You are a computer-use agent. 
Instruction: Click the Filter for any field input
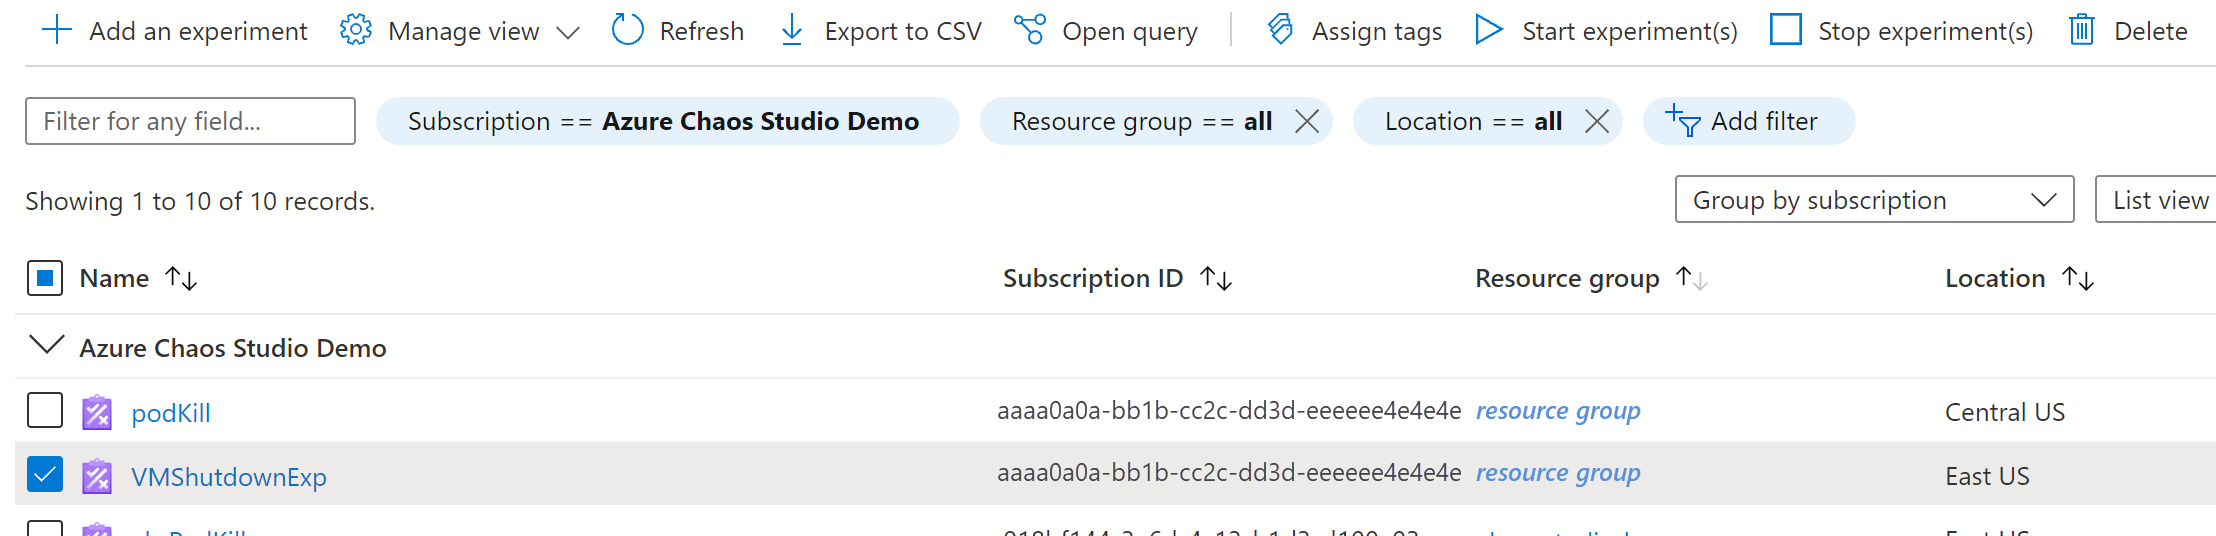point(190,121)
